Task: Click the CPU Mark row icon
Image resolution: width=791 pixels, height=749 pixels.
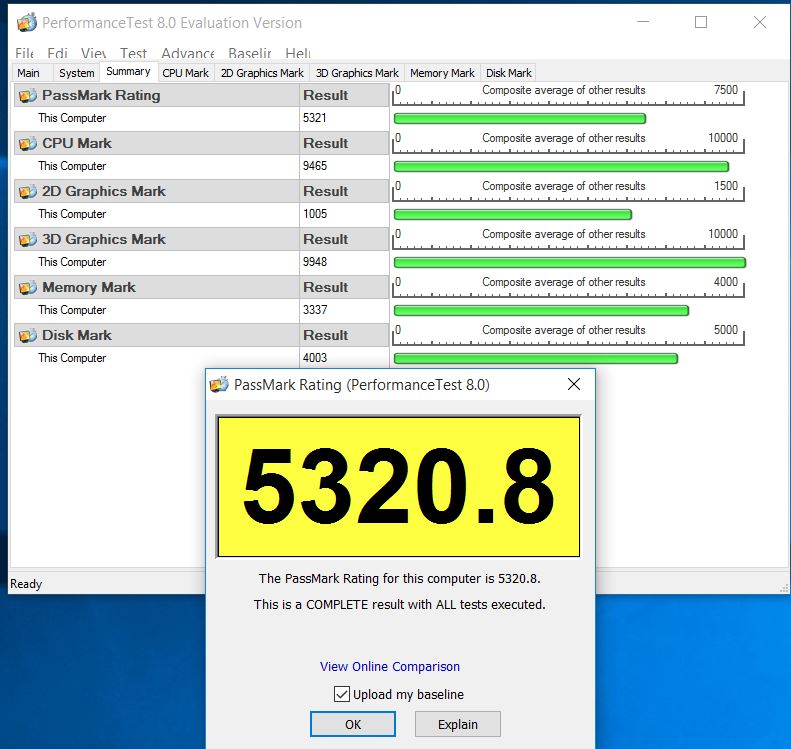Action: pyautogui.click(x=28, y=143)
